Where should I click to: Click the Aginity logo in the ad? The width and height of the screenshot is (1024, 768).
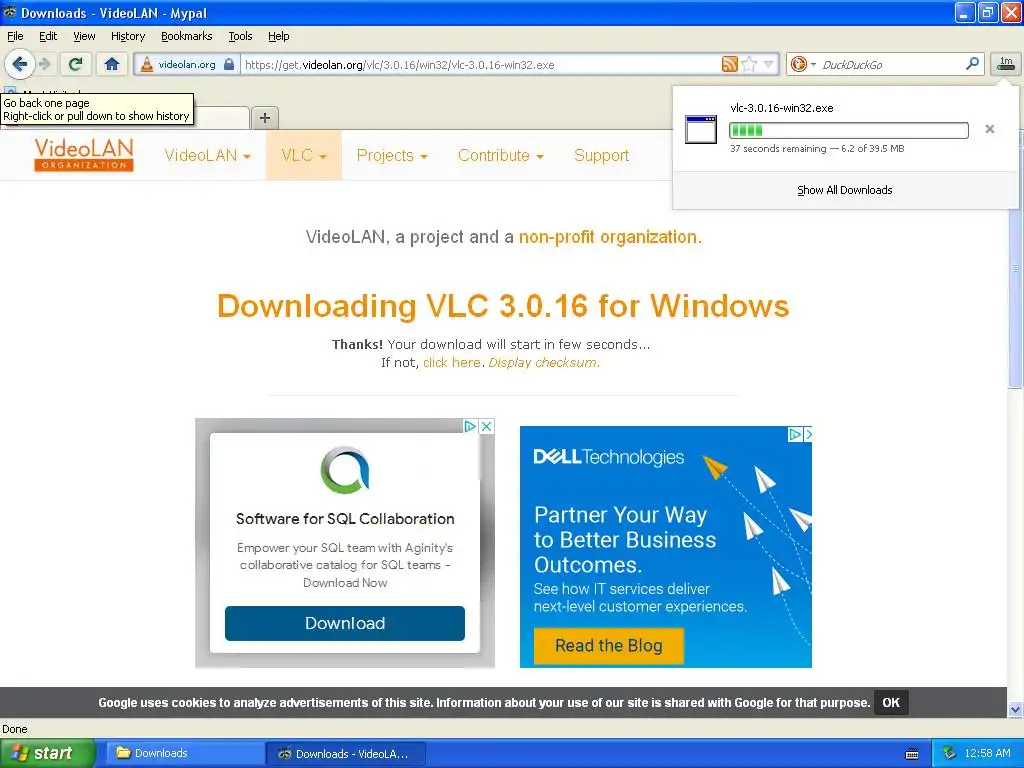[x=345, y=470]
